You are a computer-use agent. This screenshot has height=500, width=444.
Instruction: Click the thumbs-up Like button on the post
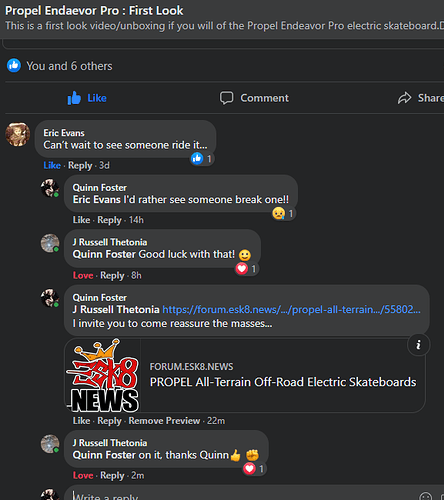click(x=87, y=98)
